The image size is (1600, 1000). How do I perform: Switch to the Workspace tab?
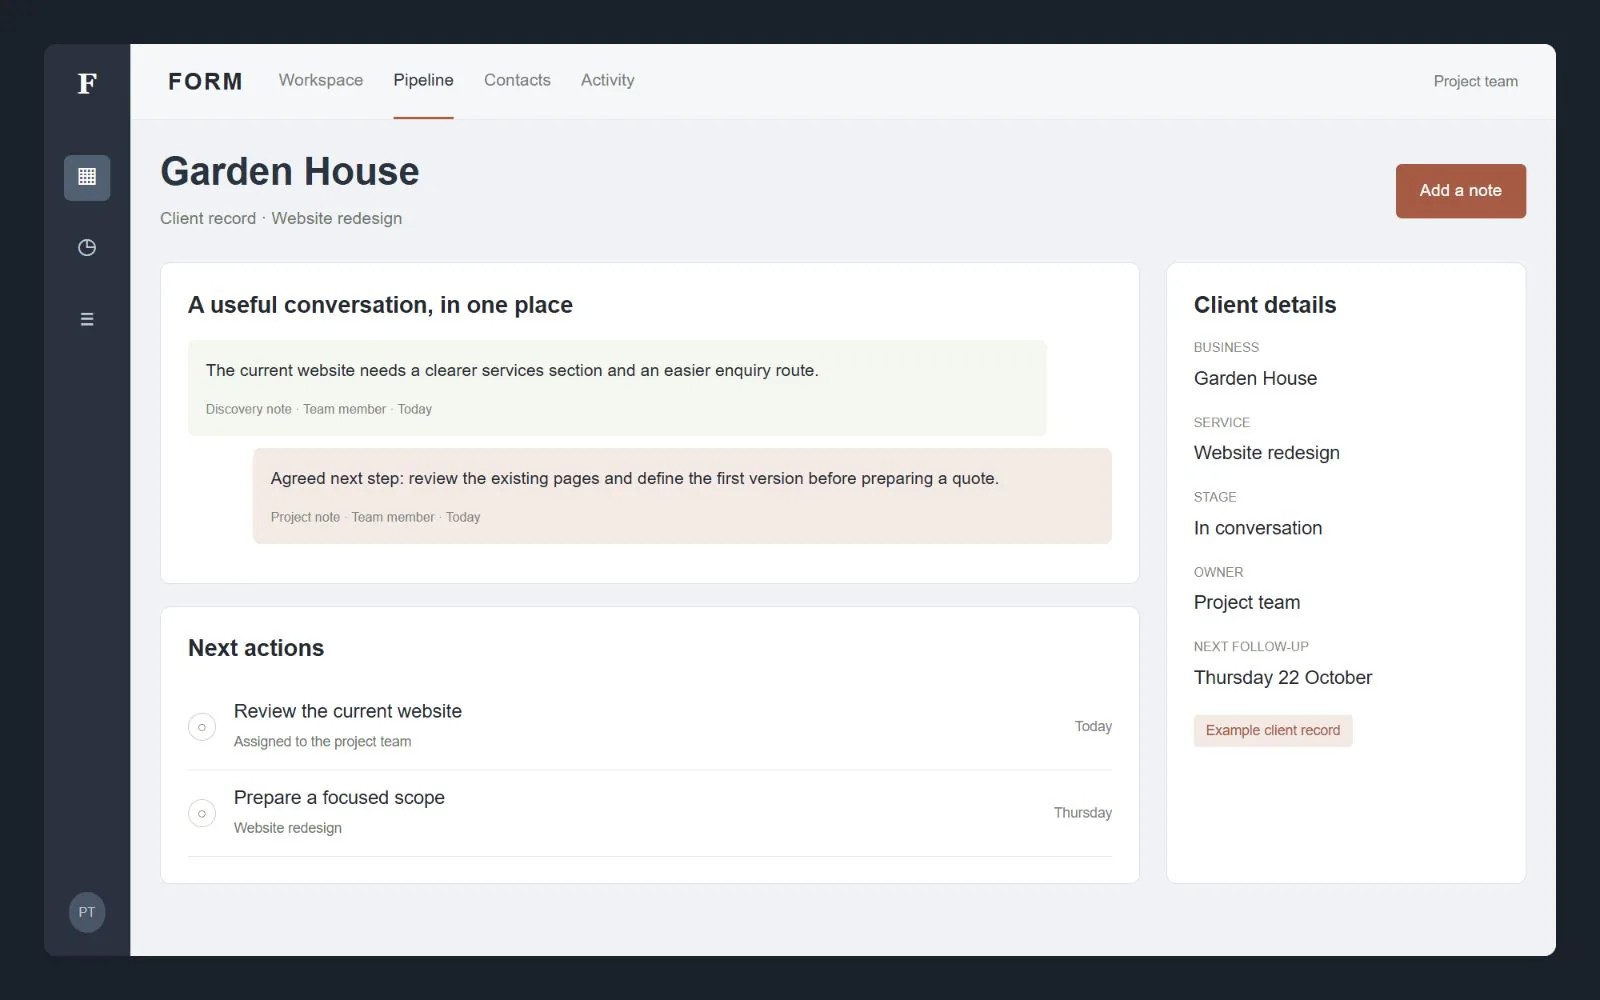pos(321,80)
